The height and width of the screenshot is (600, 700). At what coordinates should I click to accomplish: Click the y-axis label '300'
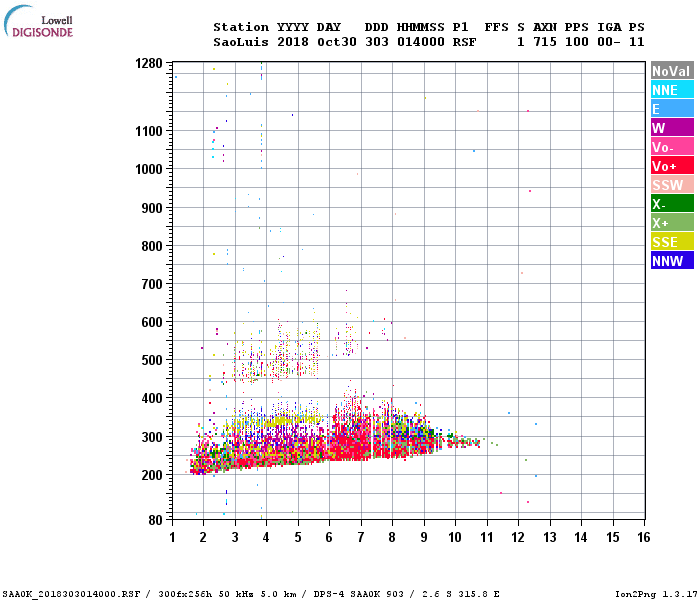(152, 437)
